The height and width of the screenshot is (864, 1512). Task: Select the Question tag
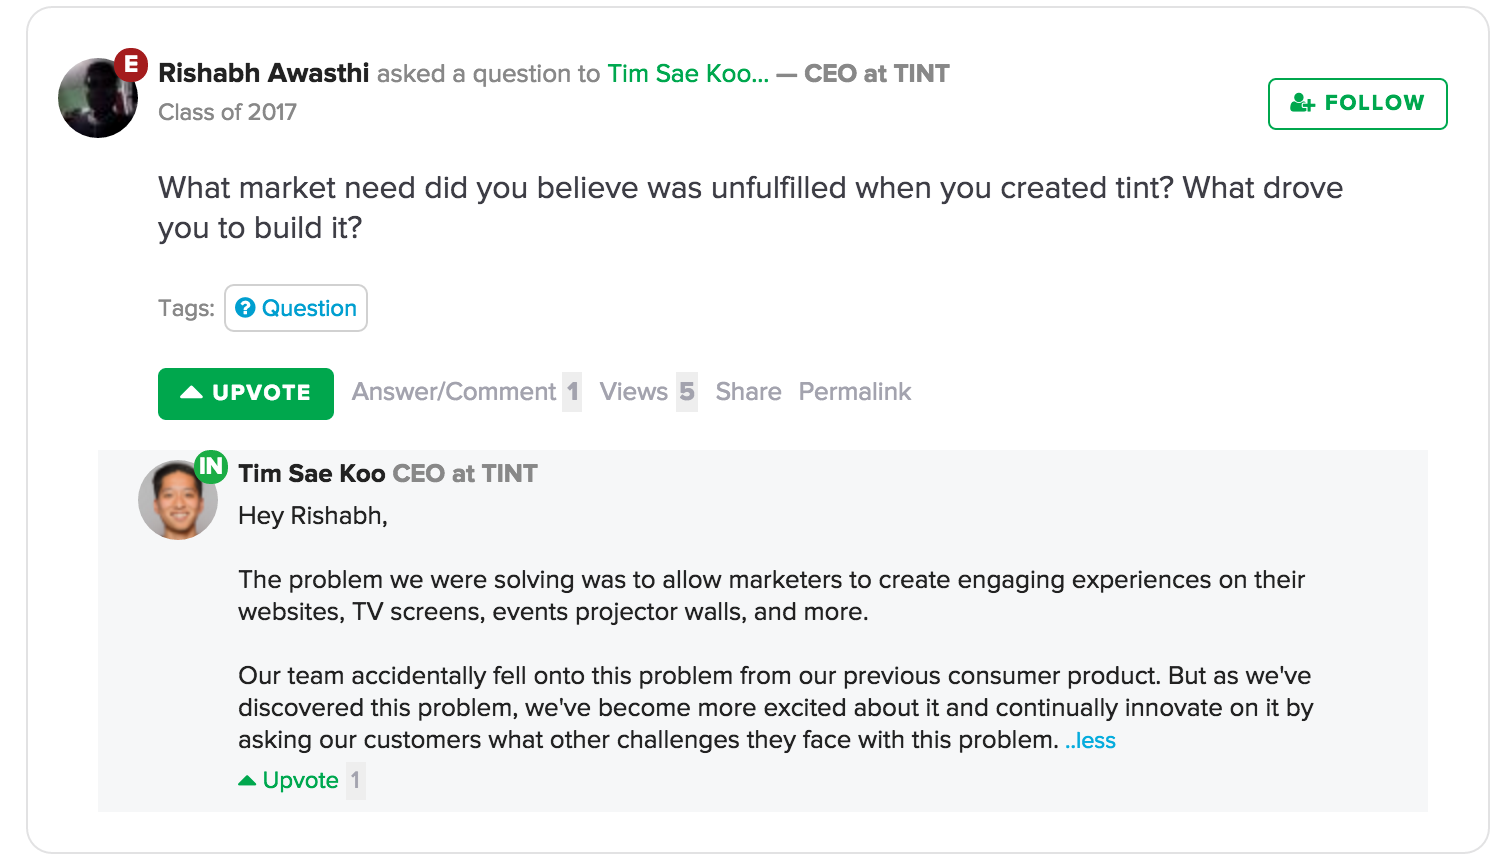coord(296,308)
